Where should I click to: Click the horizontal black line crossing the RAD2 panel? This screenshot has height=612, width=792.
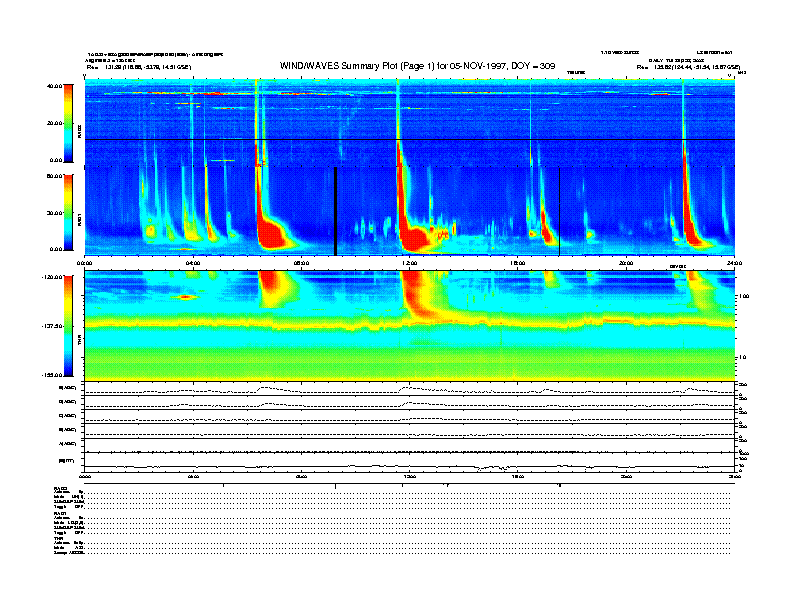pos(410,139)
